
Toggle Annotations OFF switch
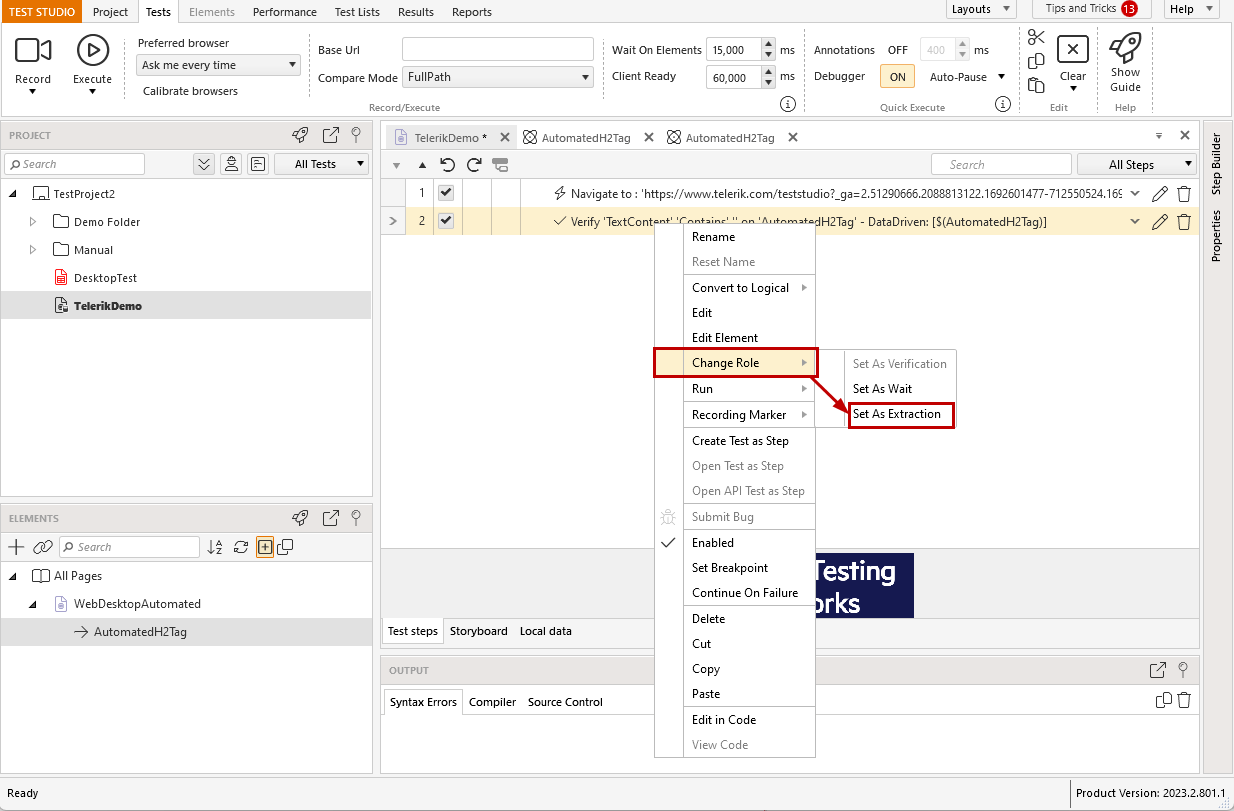pyautogui.click(x=897, y=50)
